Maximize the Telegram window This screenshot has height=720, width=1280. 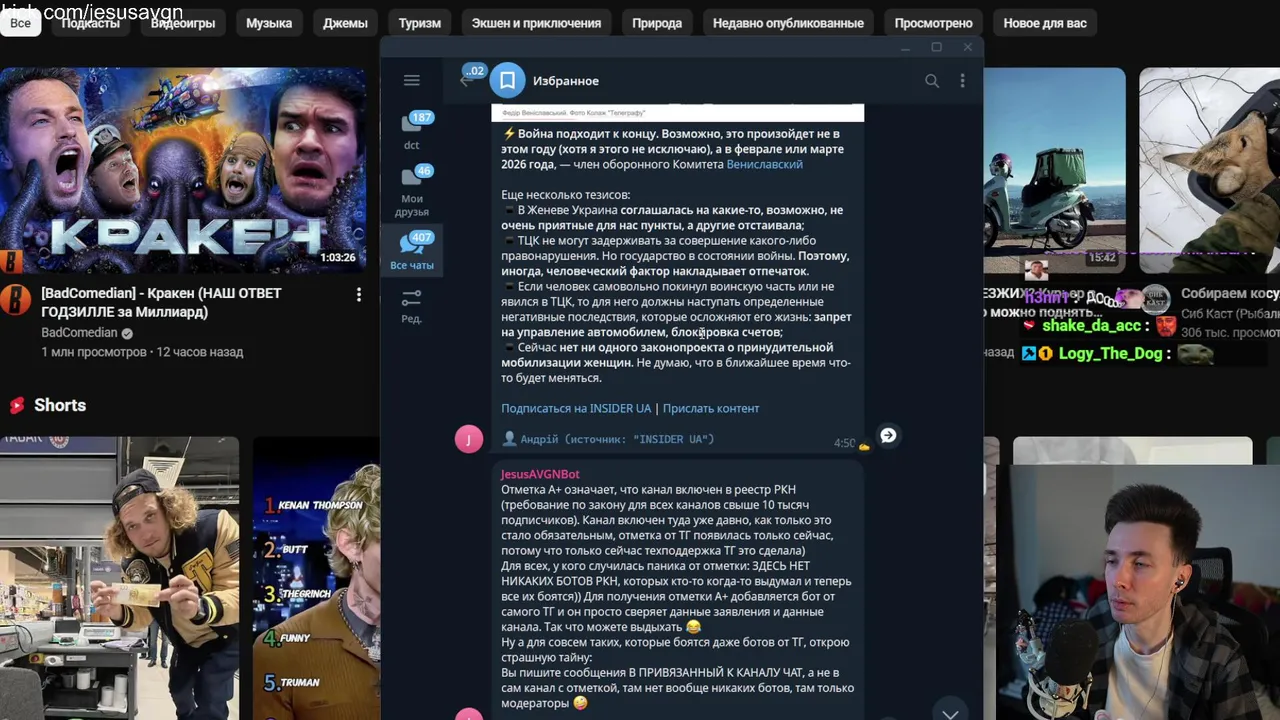(936, 47)
